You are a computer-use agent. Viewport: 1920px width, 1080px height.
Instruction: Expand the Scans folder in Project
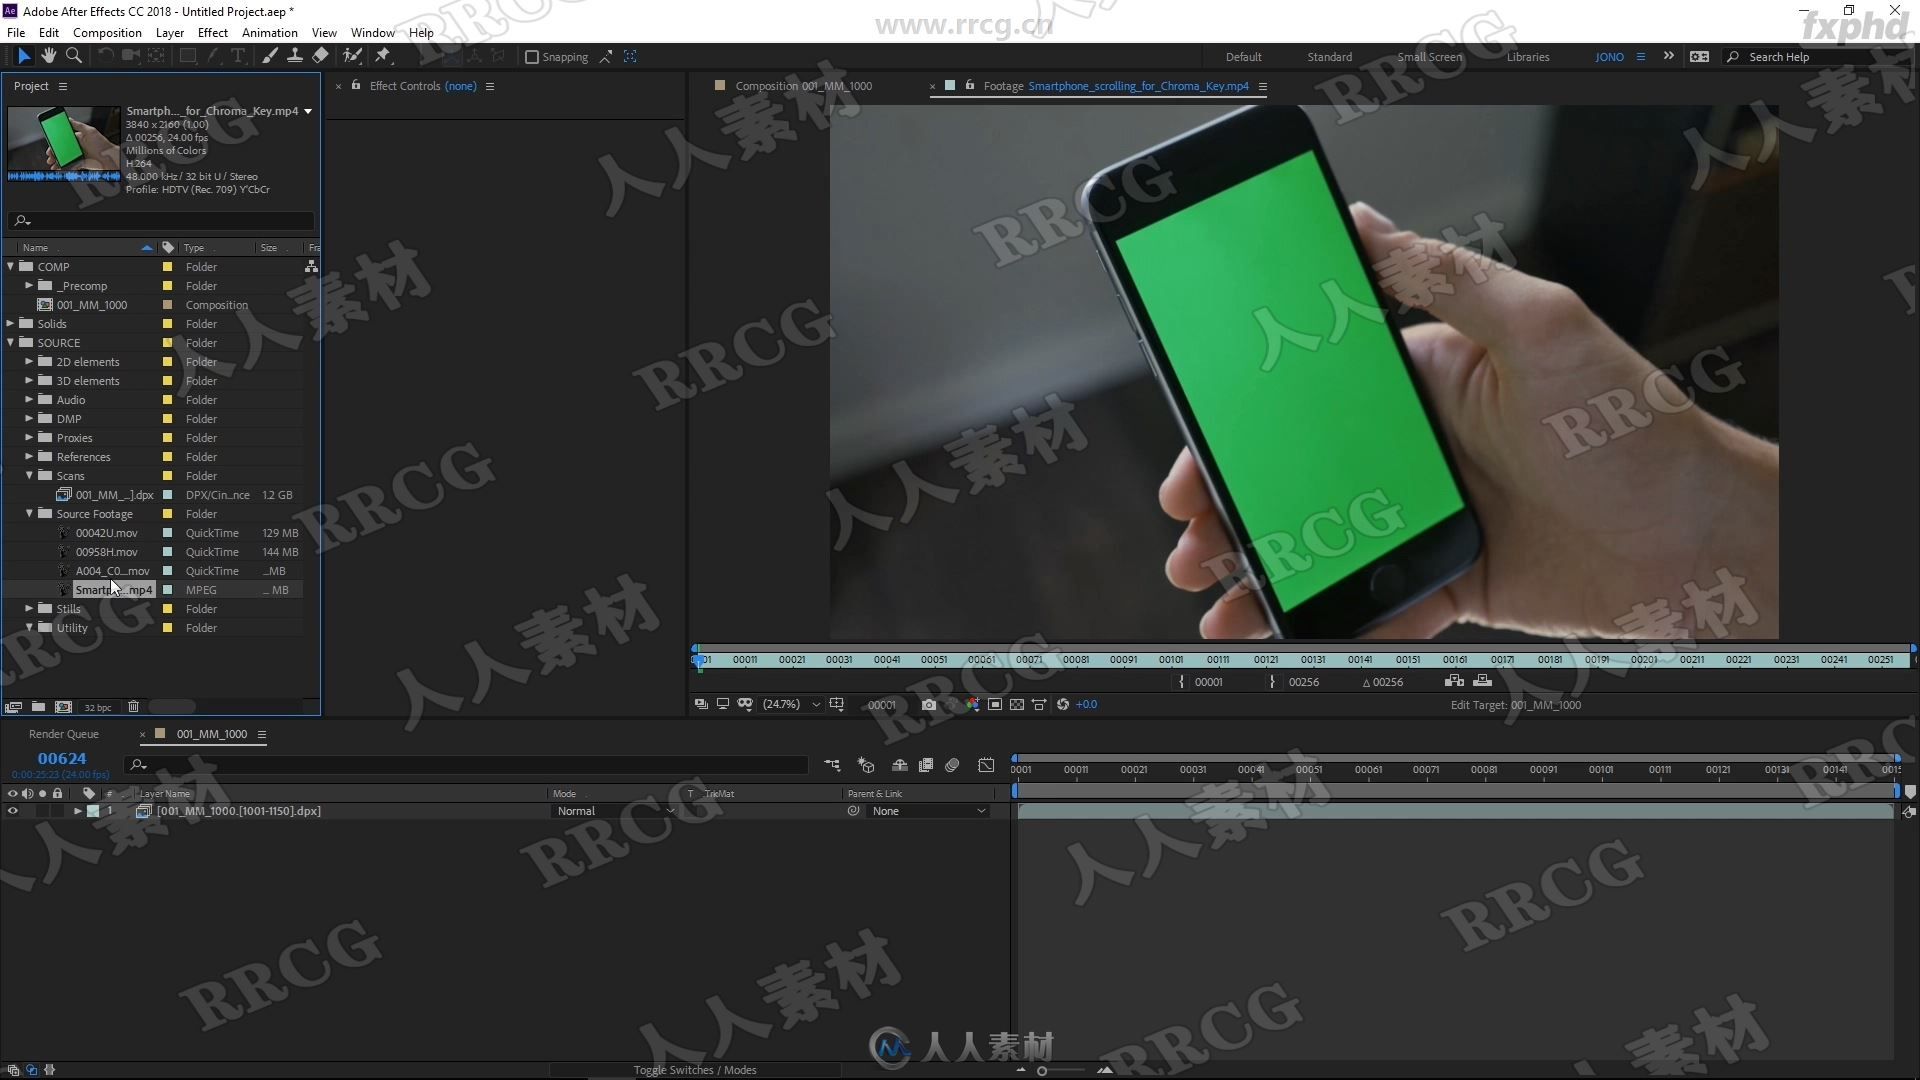point(29,475)
